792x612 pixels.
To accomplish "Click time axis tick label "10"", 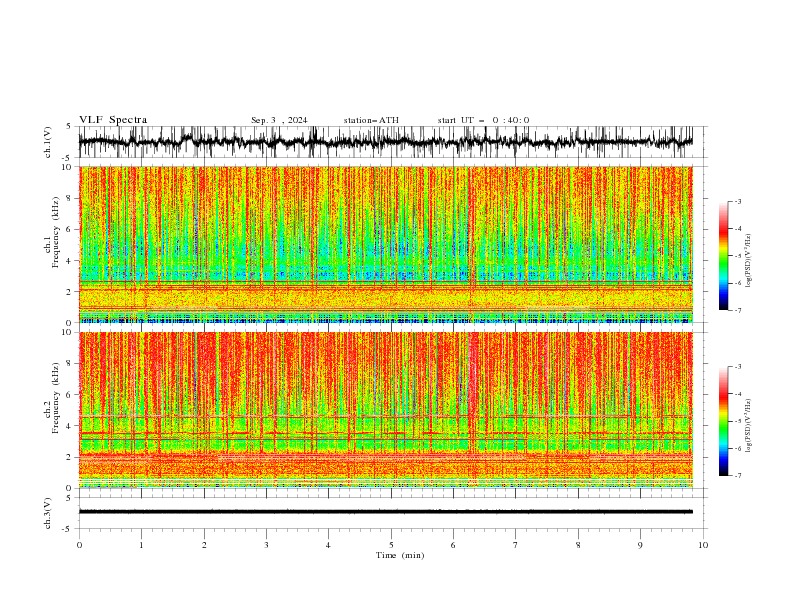I will [x=703, y=545].
